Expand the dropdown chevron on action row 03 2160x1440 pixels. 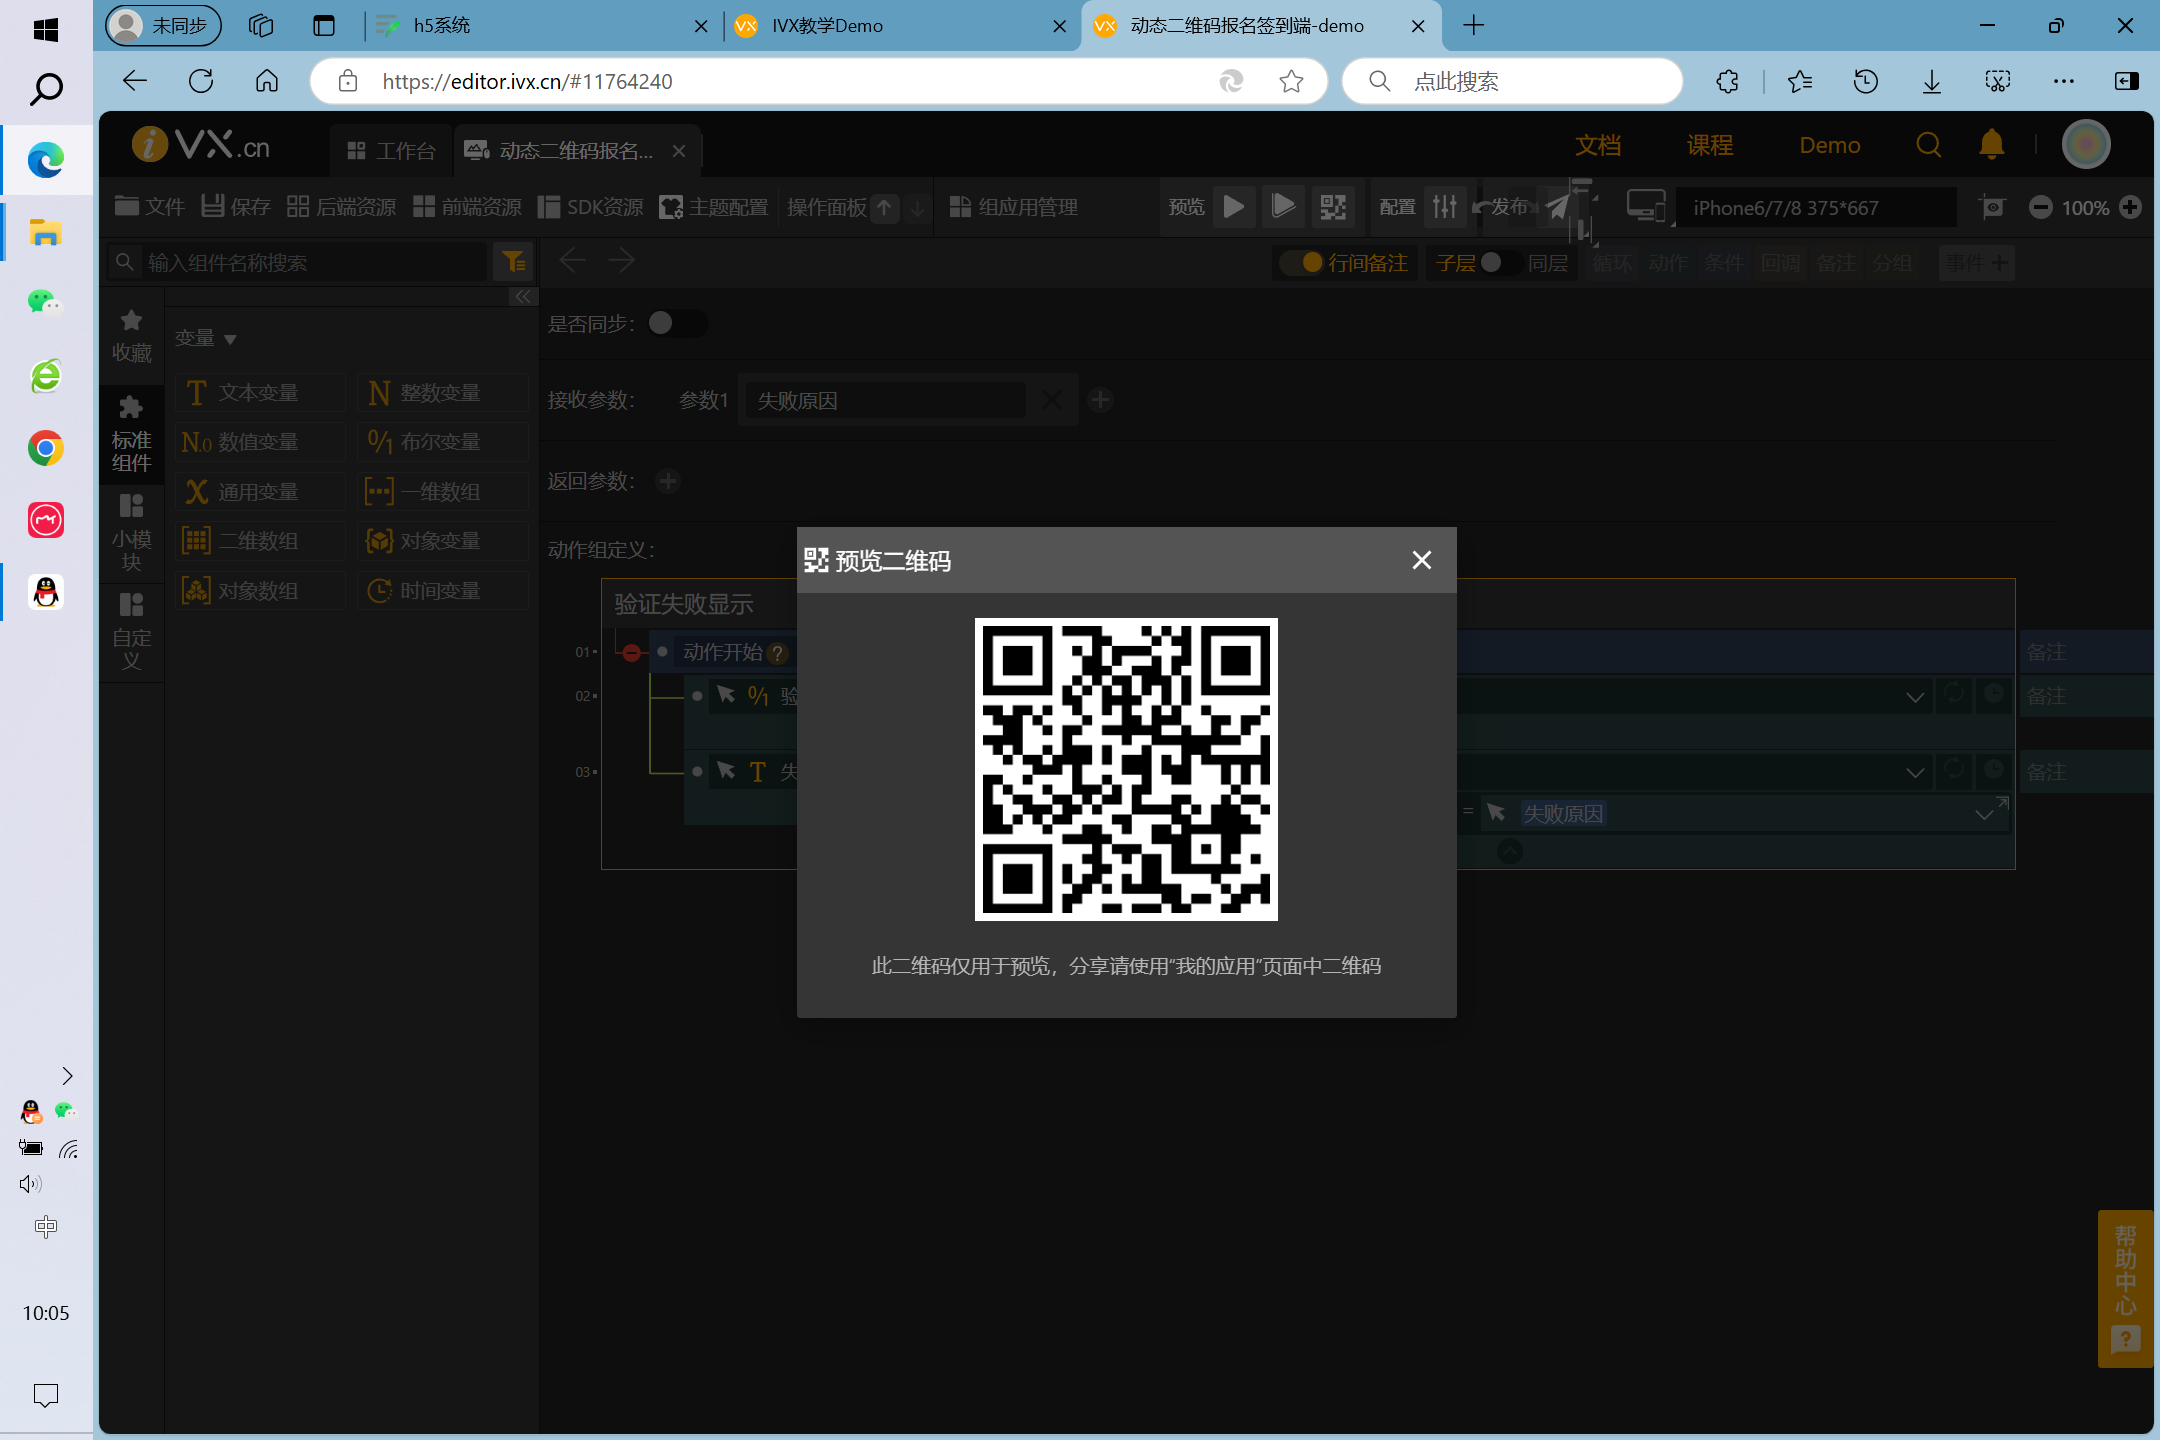1915,772
